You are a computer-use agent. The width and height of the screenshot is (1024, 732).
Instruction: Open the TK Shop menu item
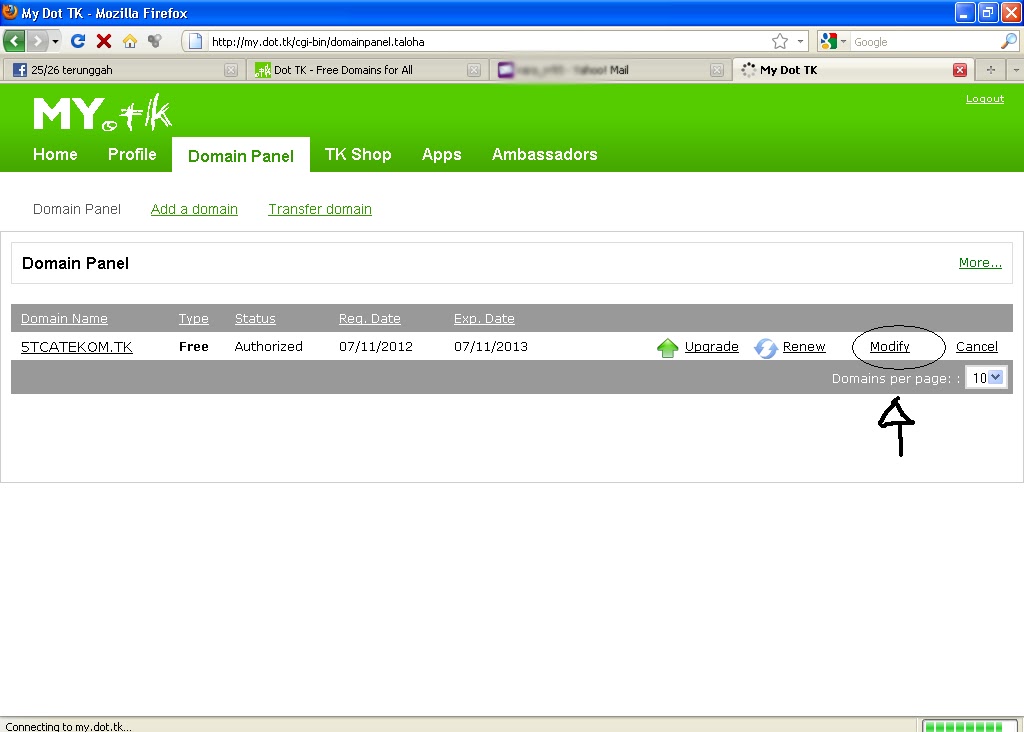pos(358,154)
